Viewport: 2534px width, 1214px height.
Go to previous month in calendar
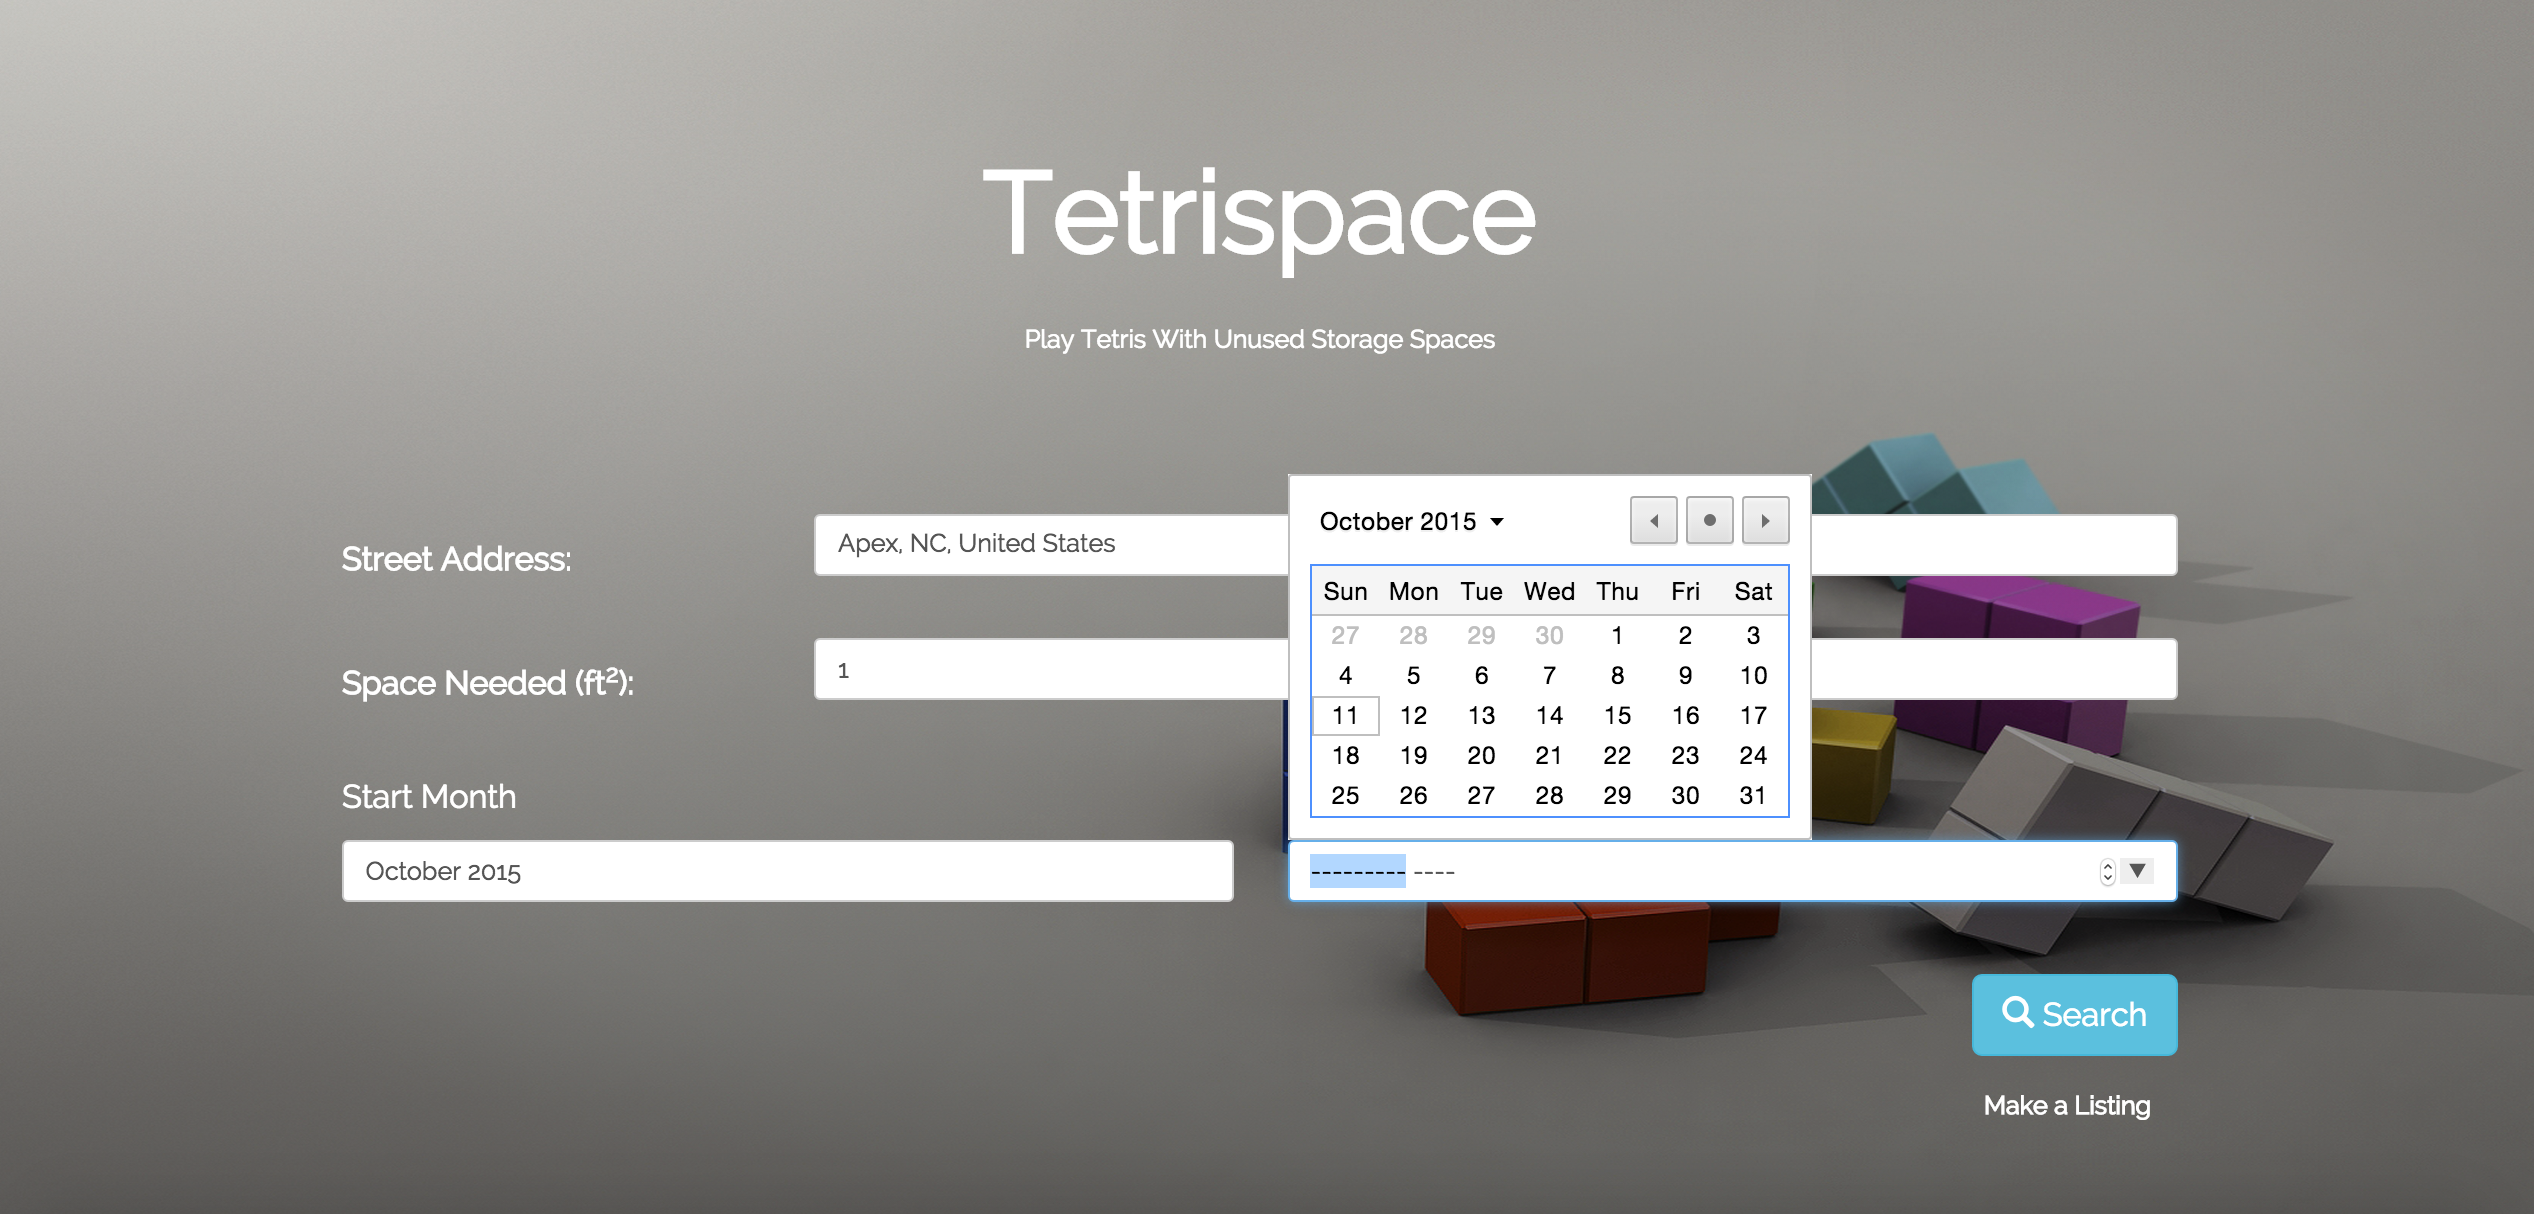coord(1653,521)
